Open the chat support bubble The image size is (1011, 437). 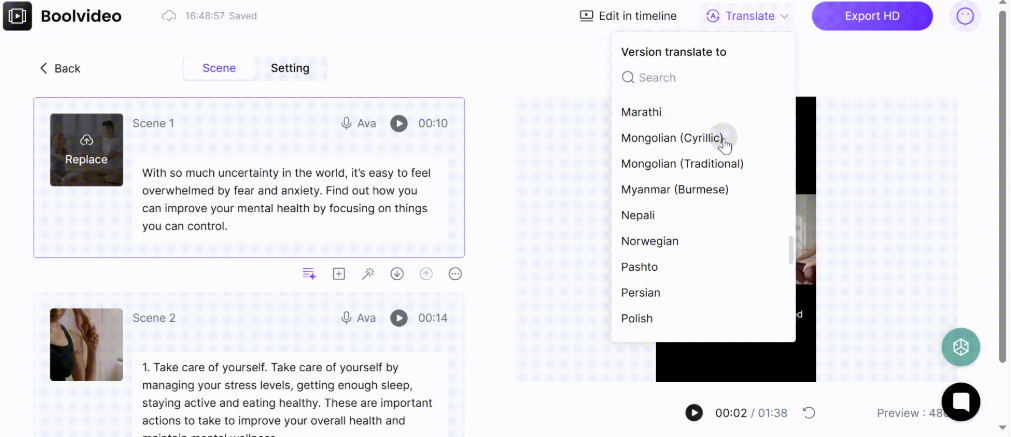coord(960,401)
